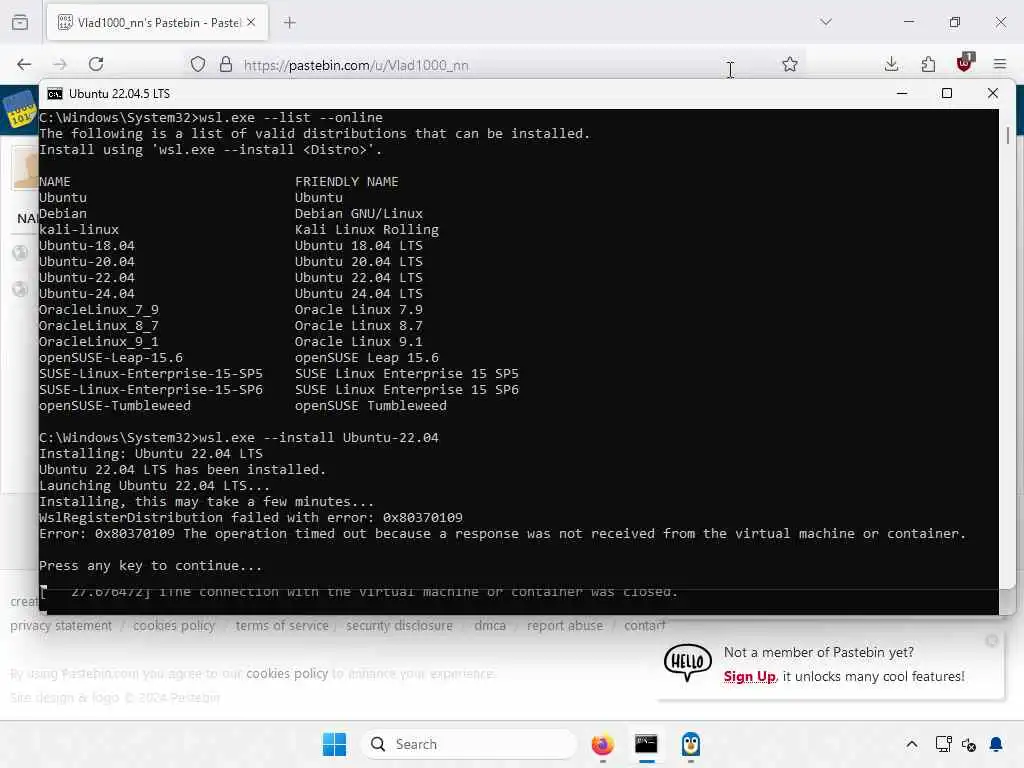The height and width of the screenshot is (768, 1024).
Task: Open Ubuntu console window system menu icon
Action: point(55,93)
